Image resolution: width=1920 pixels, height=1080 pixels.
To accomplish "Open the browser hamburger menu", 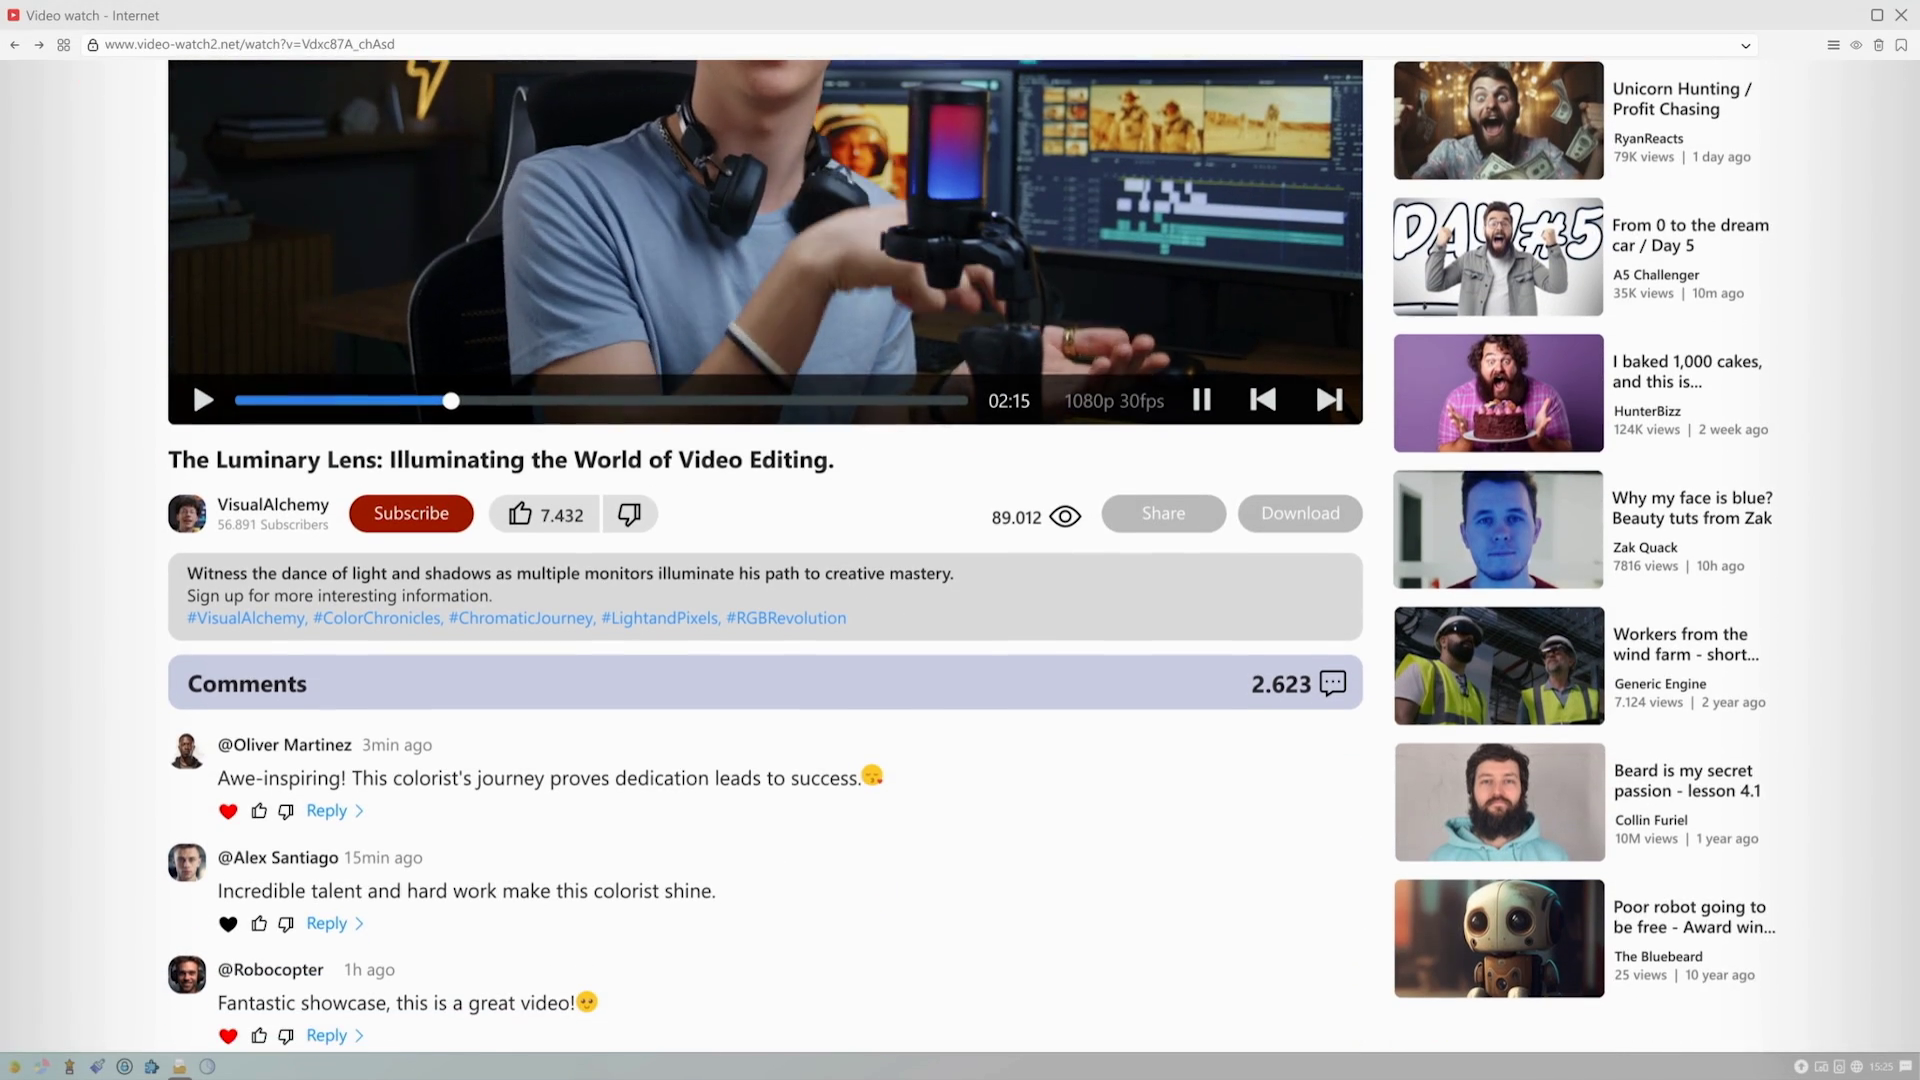I will (1833, 45).
